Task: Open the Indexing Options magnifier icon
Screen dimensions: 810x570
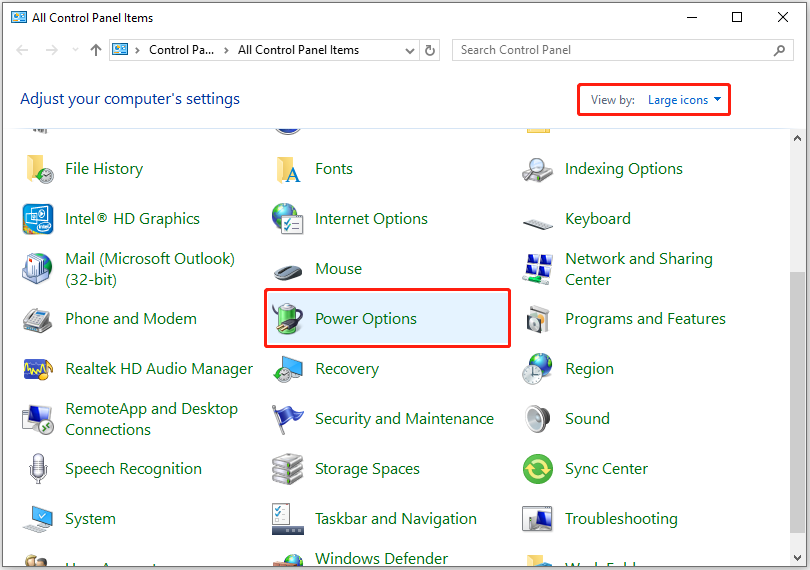Action: point(537,170)
